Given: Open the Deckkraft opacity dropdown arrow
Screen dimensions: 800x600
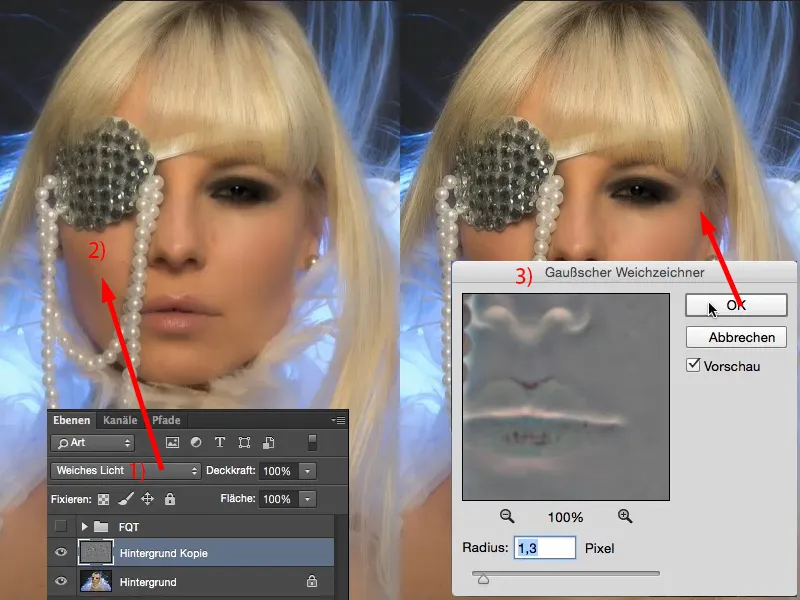Looking at the screenshot, I should tap(307, 471).
